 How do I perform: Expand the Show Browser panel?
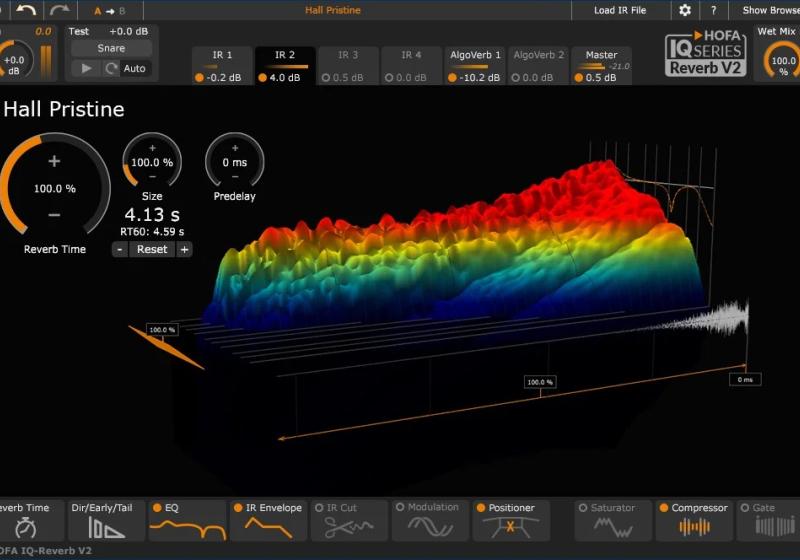point(770,10)
